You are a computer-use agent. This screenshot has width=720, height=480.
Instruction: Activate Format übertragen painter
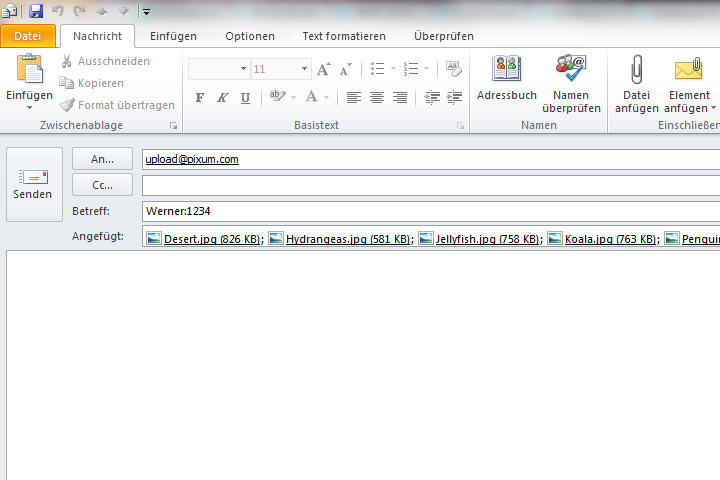click(x=118, y=105)
